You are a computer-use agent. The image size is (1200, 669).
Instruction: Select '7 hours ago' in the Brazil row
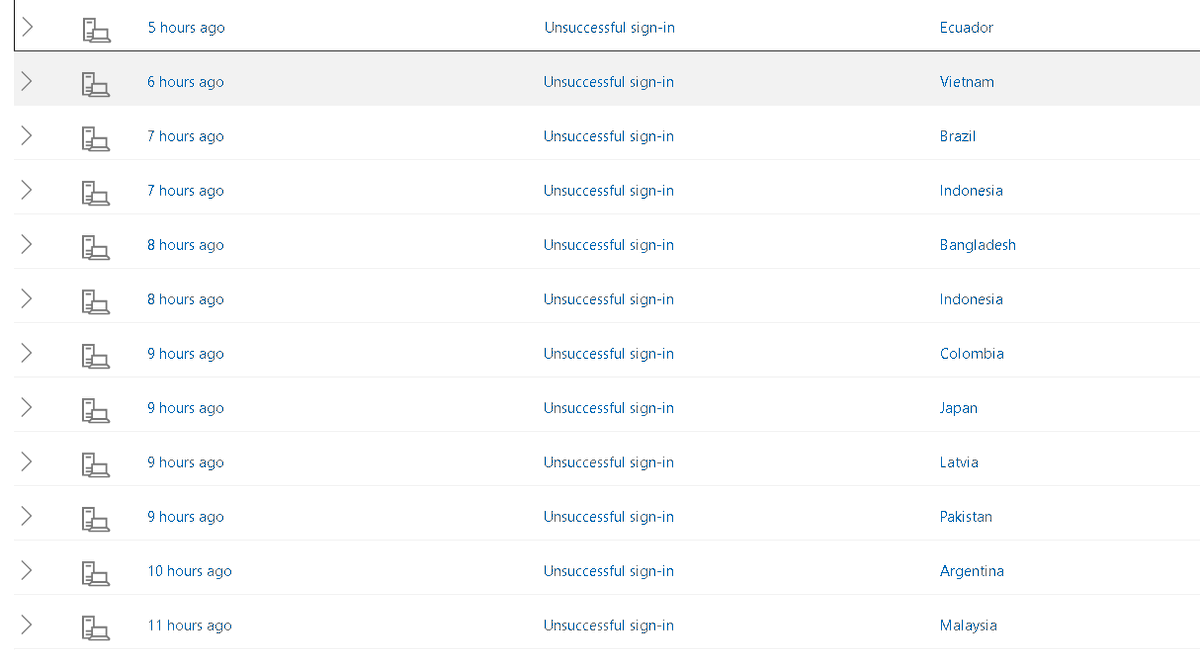(186, 136)
